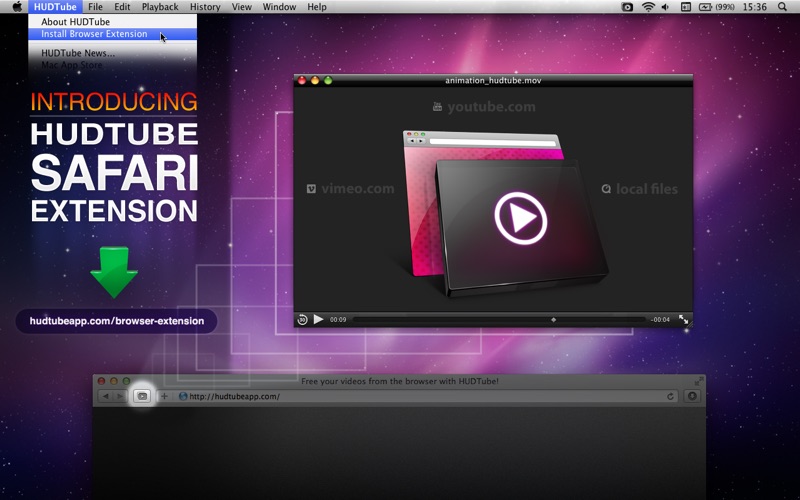Viewport: 800px width, 500px height.
Task: Go back in Safari window
Action: [x=105, y=396]
